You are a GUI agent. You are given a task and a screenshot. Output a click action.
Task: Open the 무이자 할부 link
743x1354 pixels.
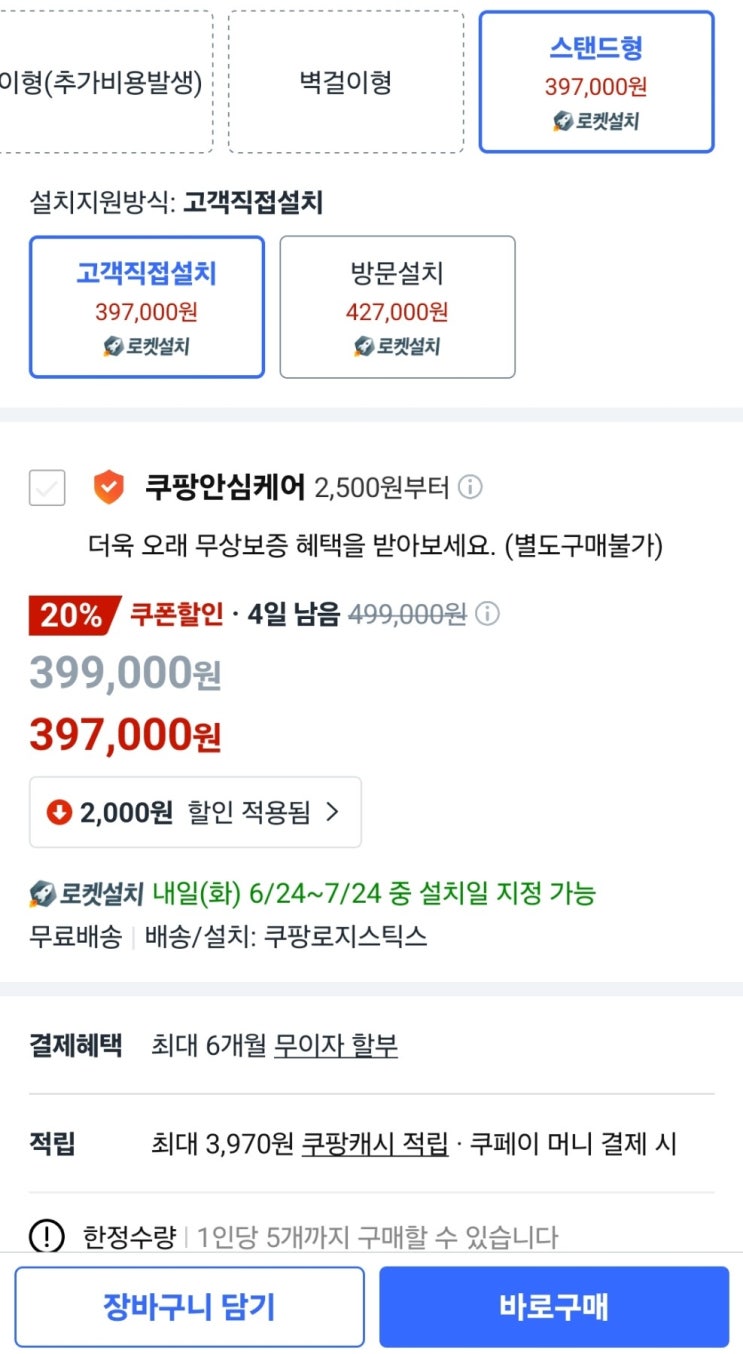[x=336, y=1046]
